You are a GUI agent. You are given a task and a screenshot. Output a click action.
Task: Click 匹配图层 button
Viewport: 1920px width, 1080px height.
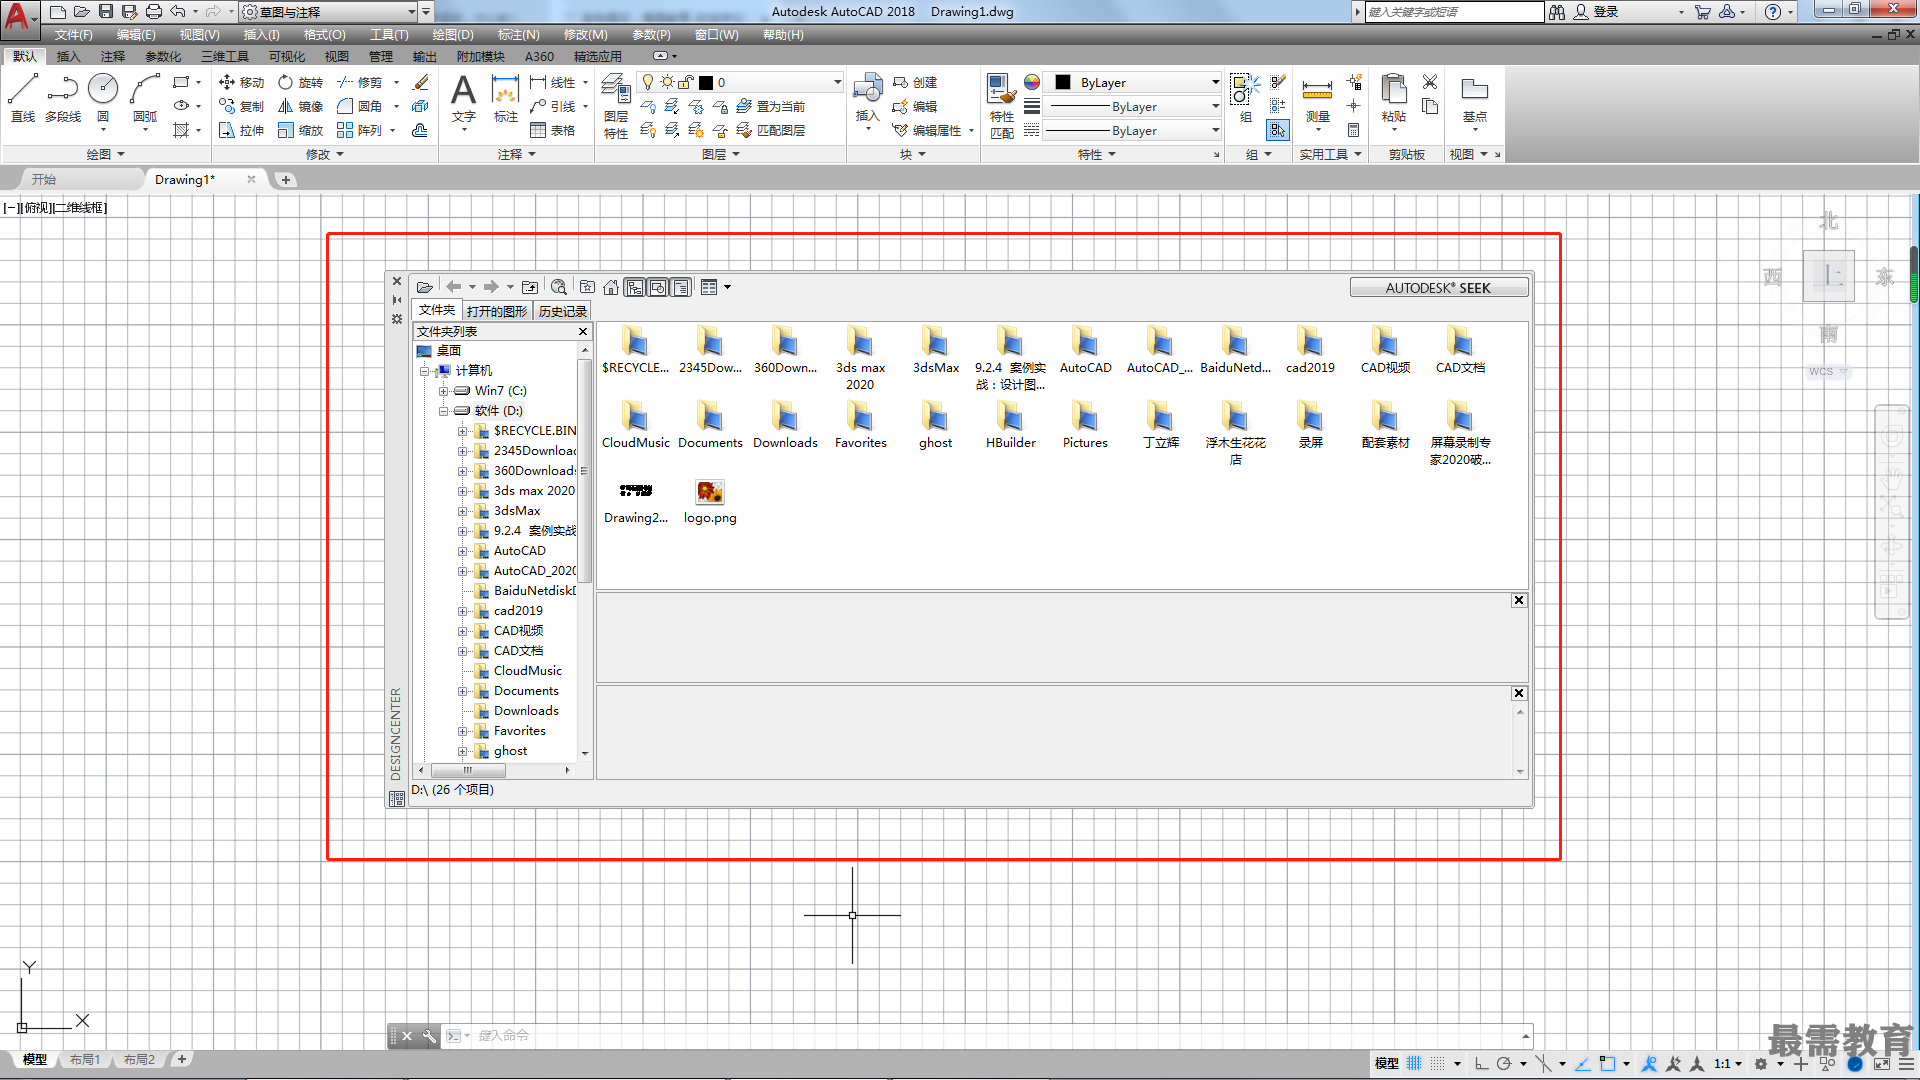click(771, 130)
